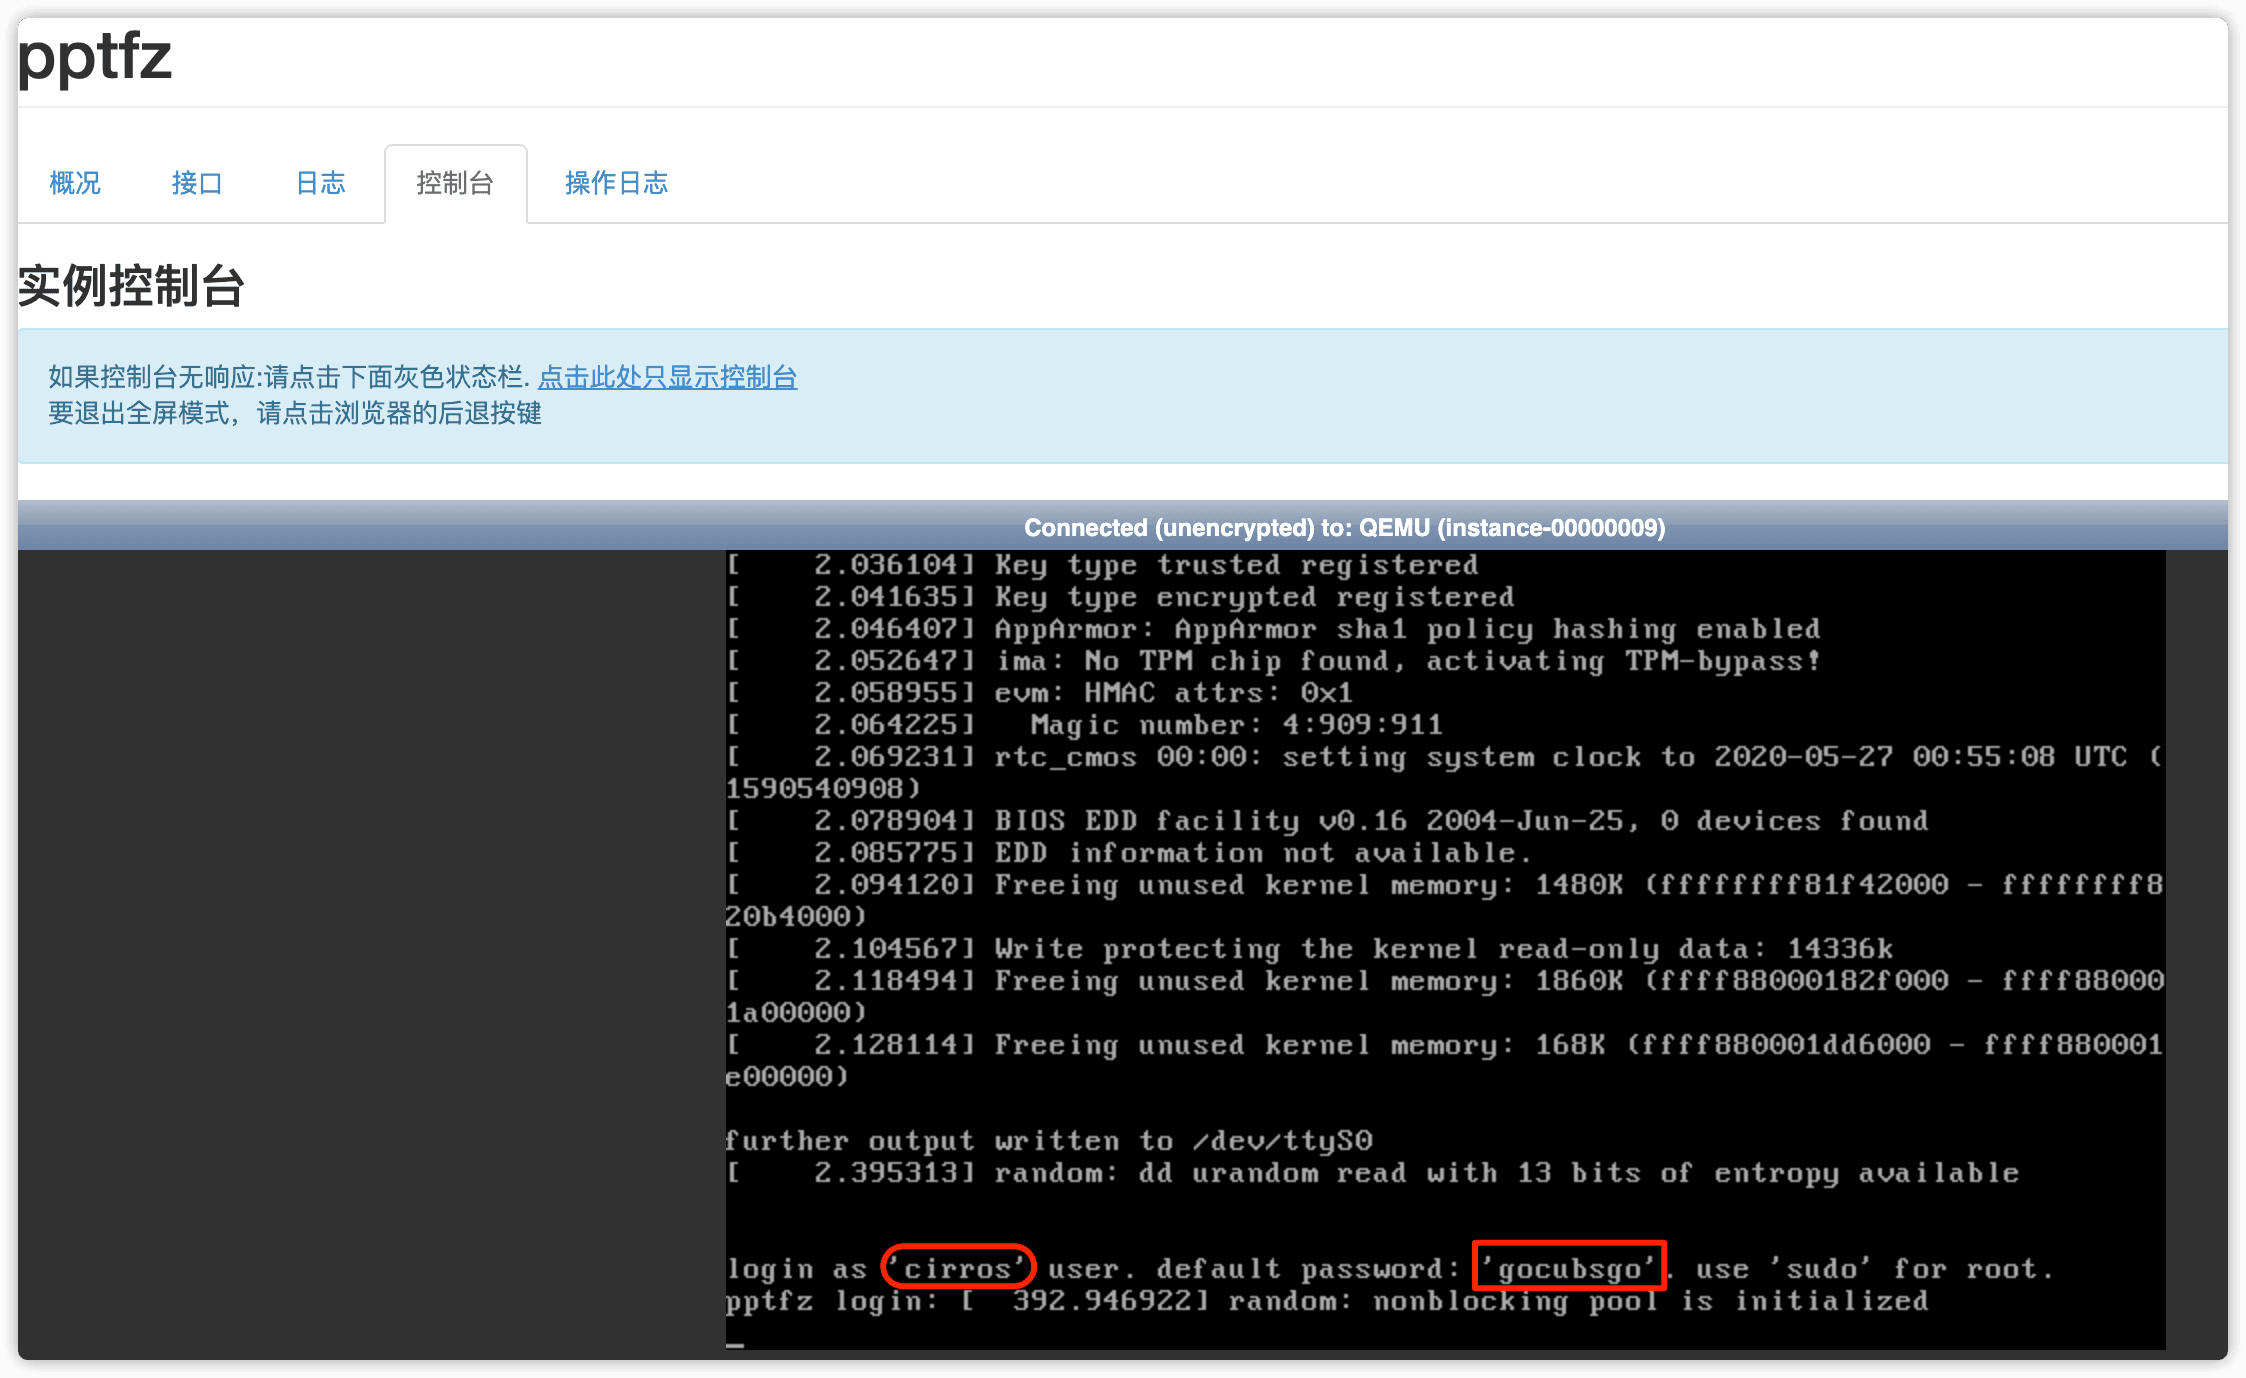Click the 'further output written to /dev/ttyS0' line

point(1049,1141)
